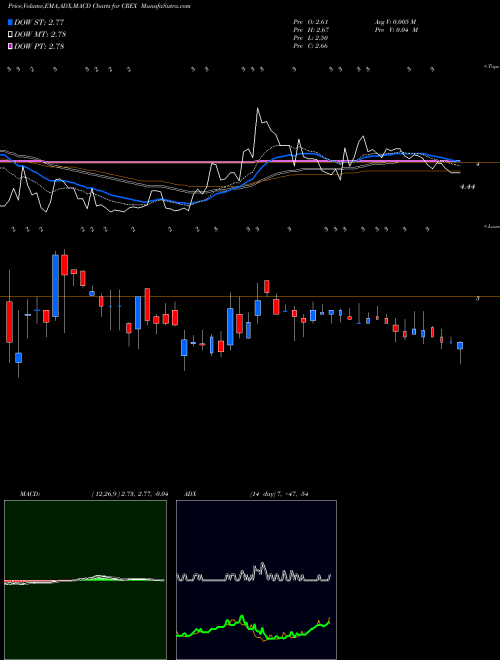
Task: Click the 'Pre L: 2.50' value
Action: [311, 38]
